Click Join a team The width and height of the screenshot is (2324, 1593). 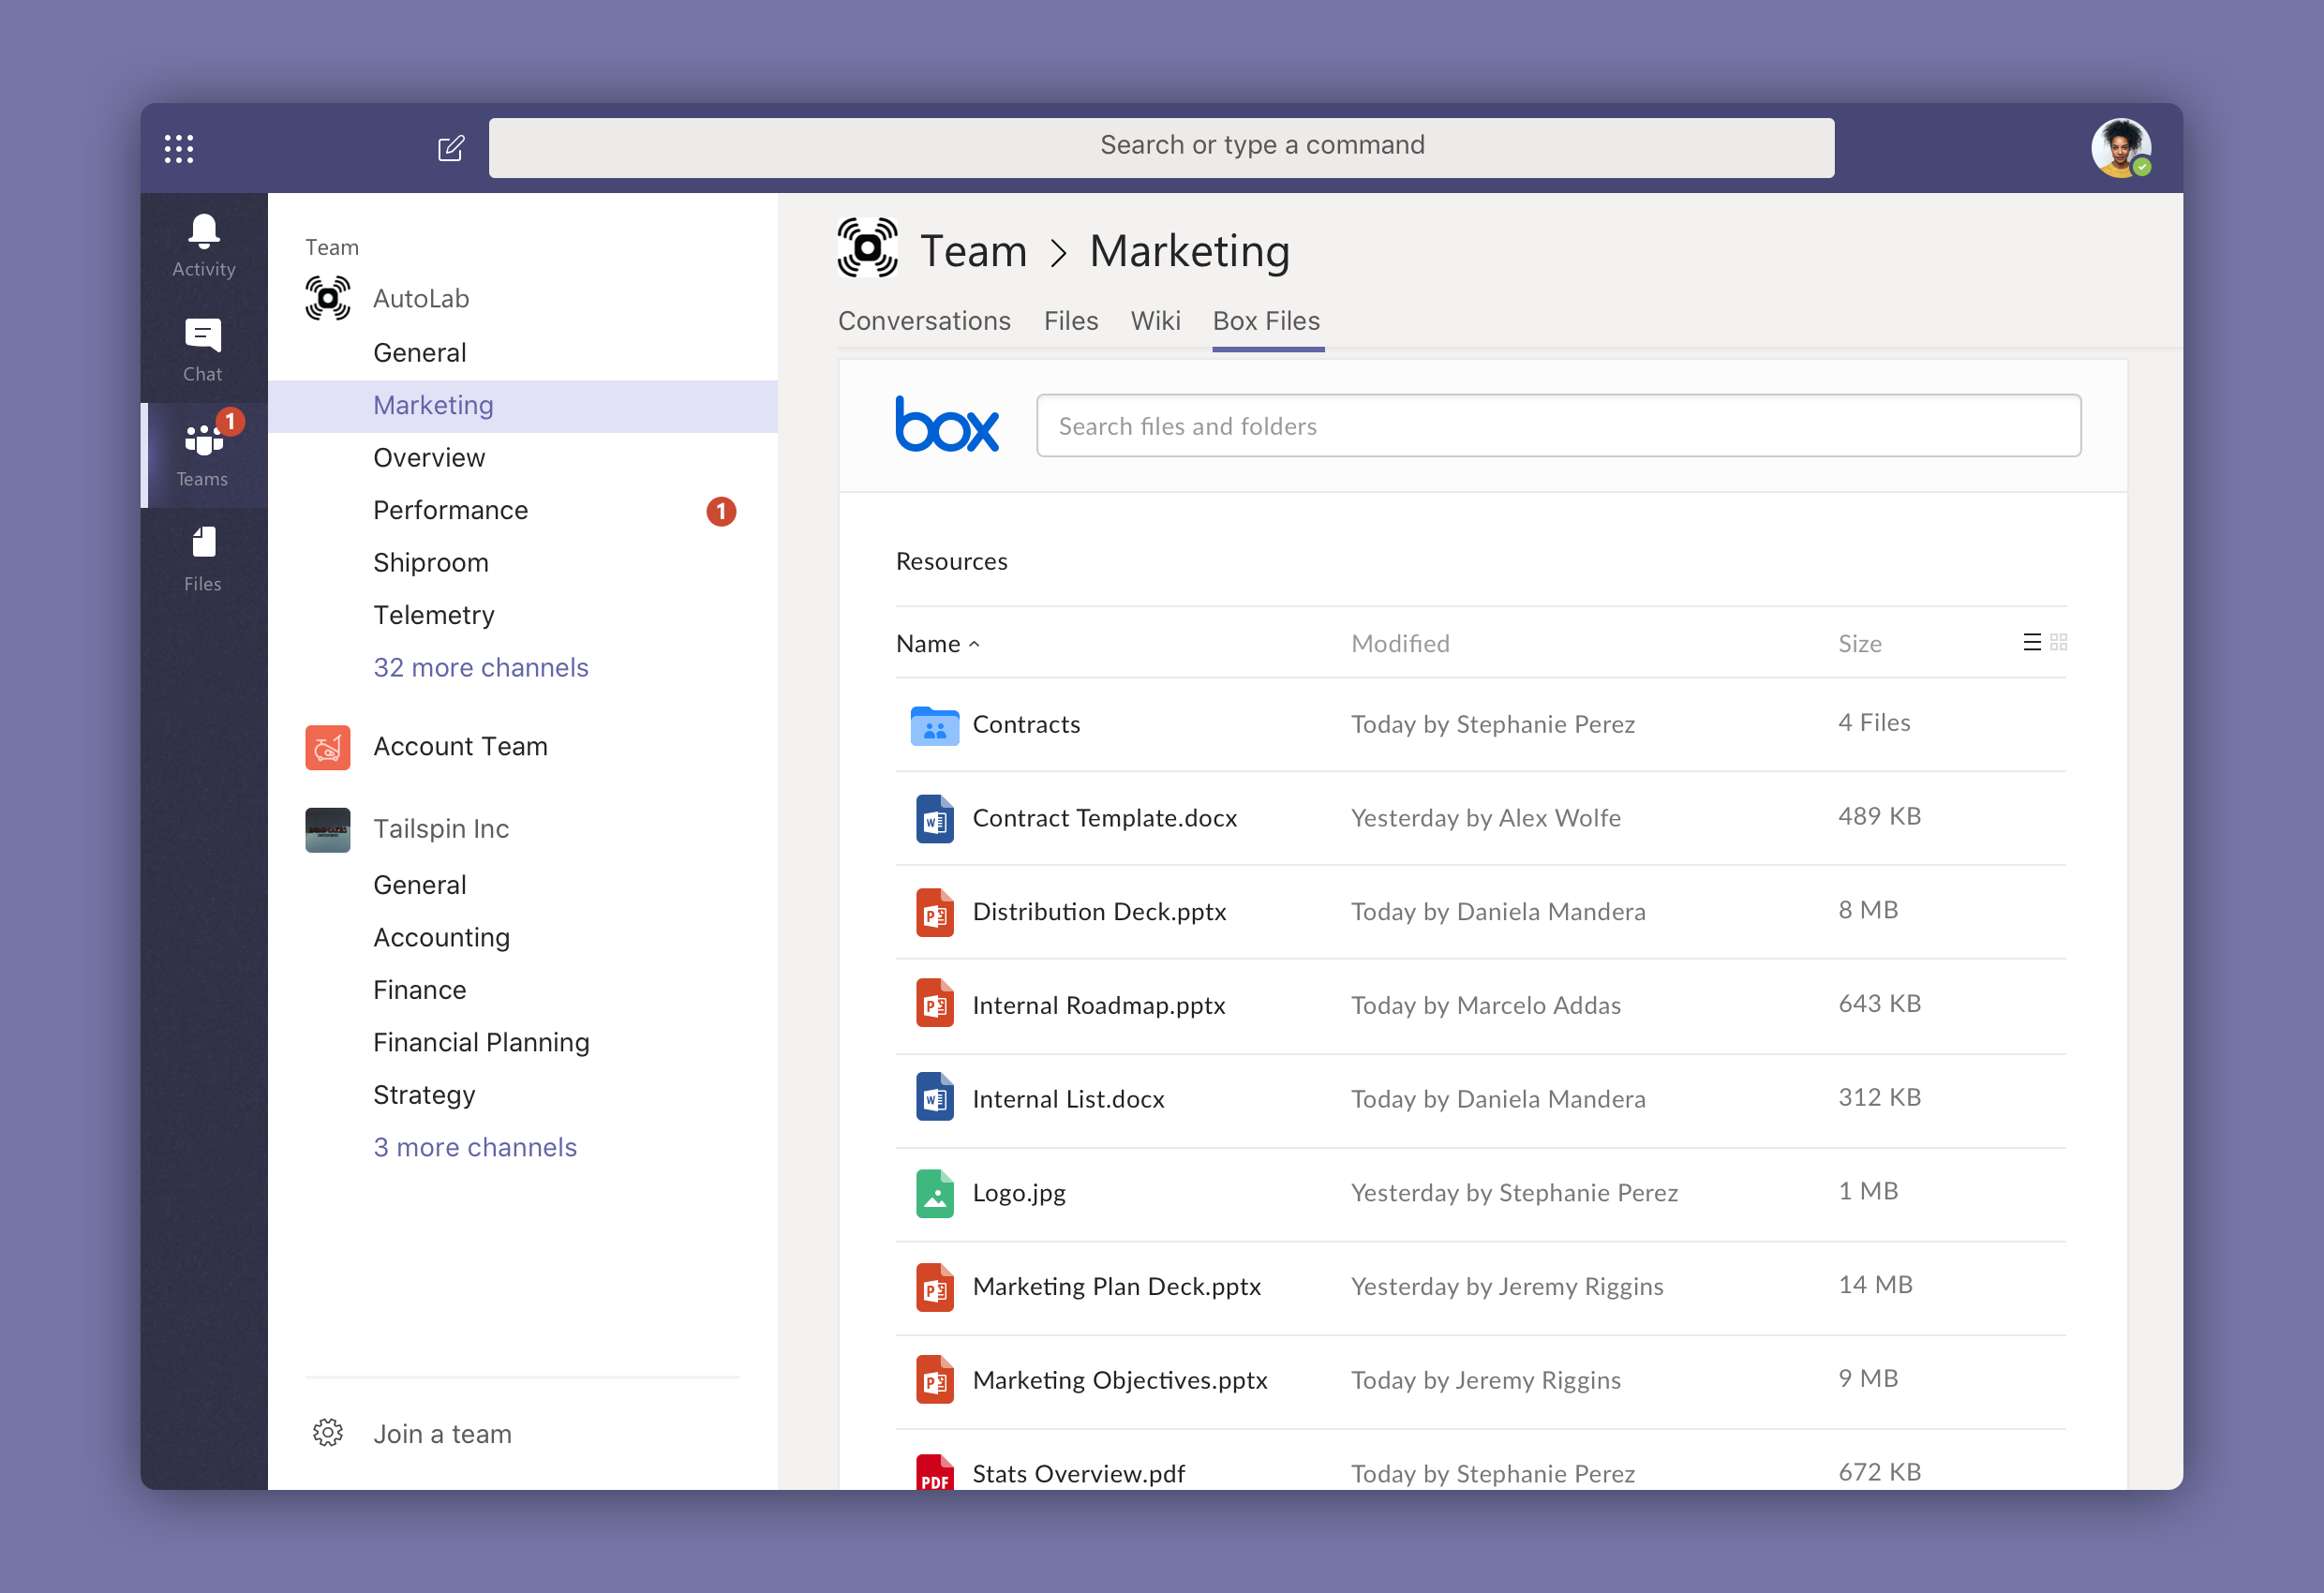click(441, 1433)
